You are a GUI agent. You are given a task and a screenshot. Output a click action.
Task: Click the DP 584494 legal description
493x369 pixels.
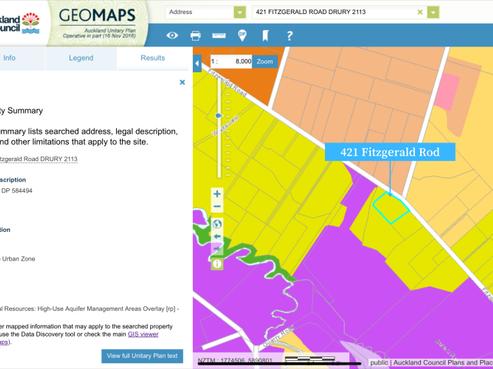17,191
